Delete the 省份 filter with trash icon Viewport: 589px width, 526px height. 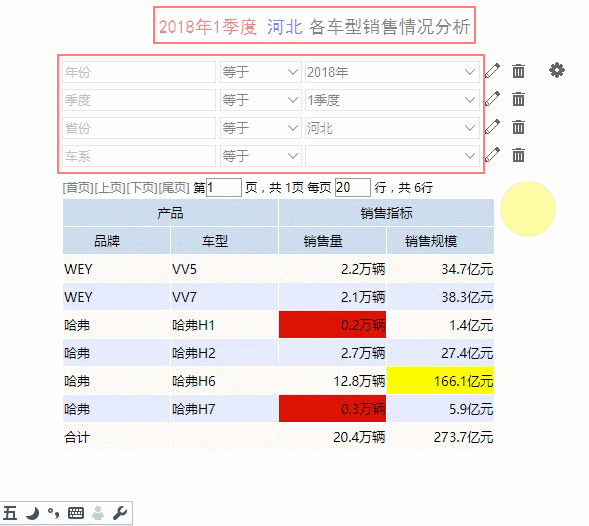point(518,127)
